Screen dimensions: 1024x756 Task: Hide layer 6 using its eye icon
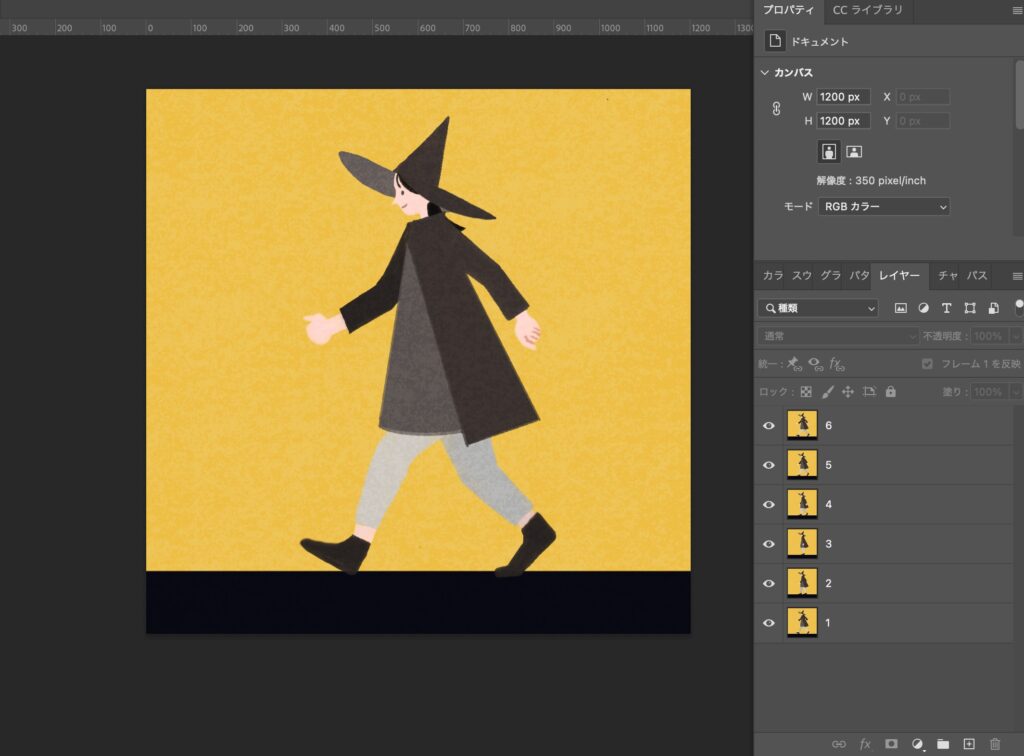click(769, 425)
